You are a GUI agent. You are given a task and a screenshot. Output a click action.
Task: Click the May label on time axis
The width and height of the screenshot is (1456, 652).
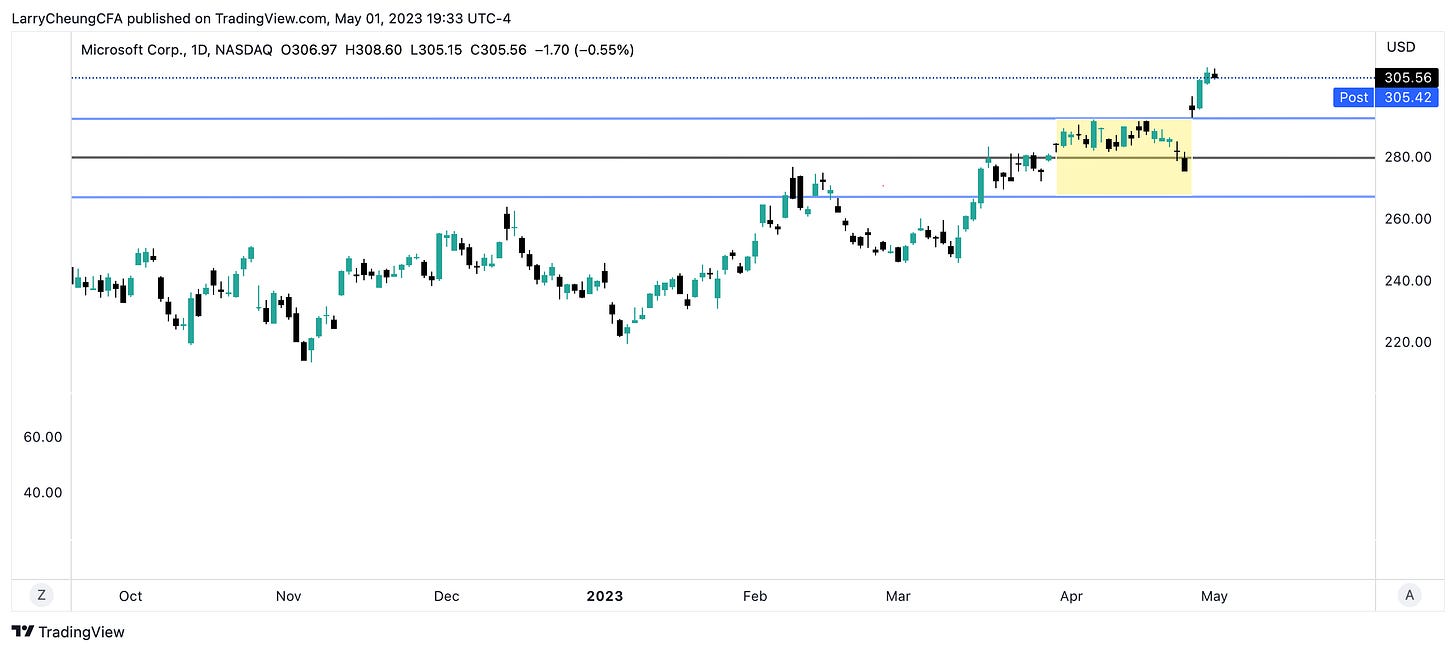1214,596
